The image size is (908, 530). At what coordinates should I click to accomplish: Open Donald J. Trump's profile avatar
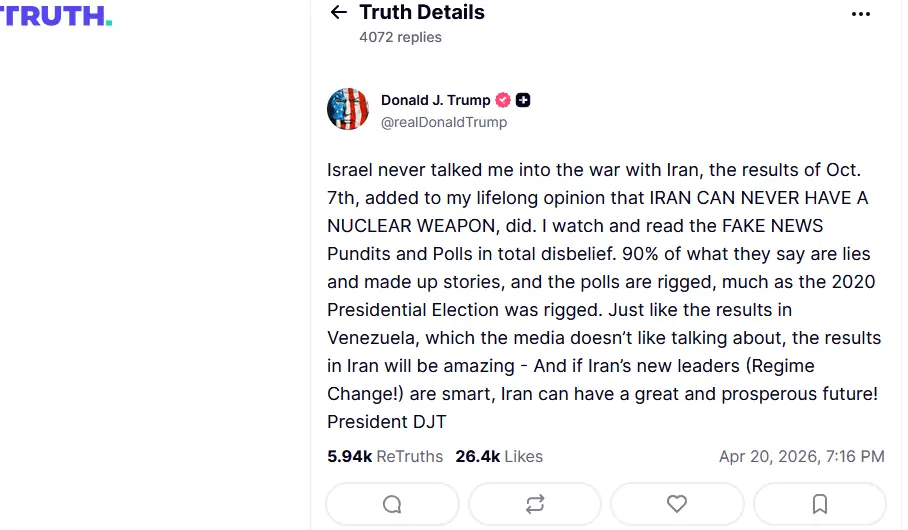(348, 109)
